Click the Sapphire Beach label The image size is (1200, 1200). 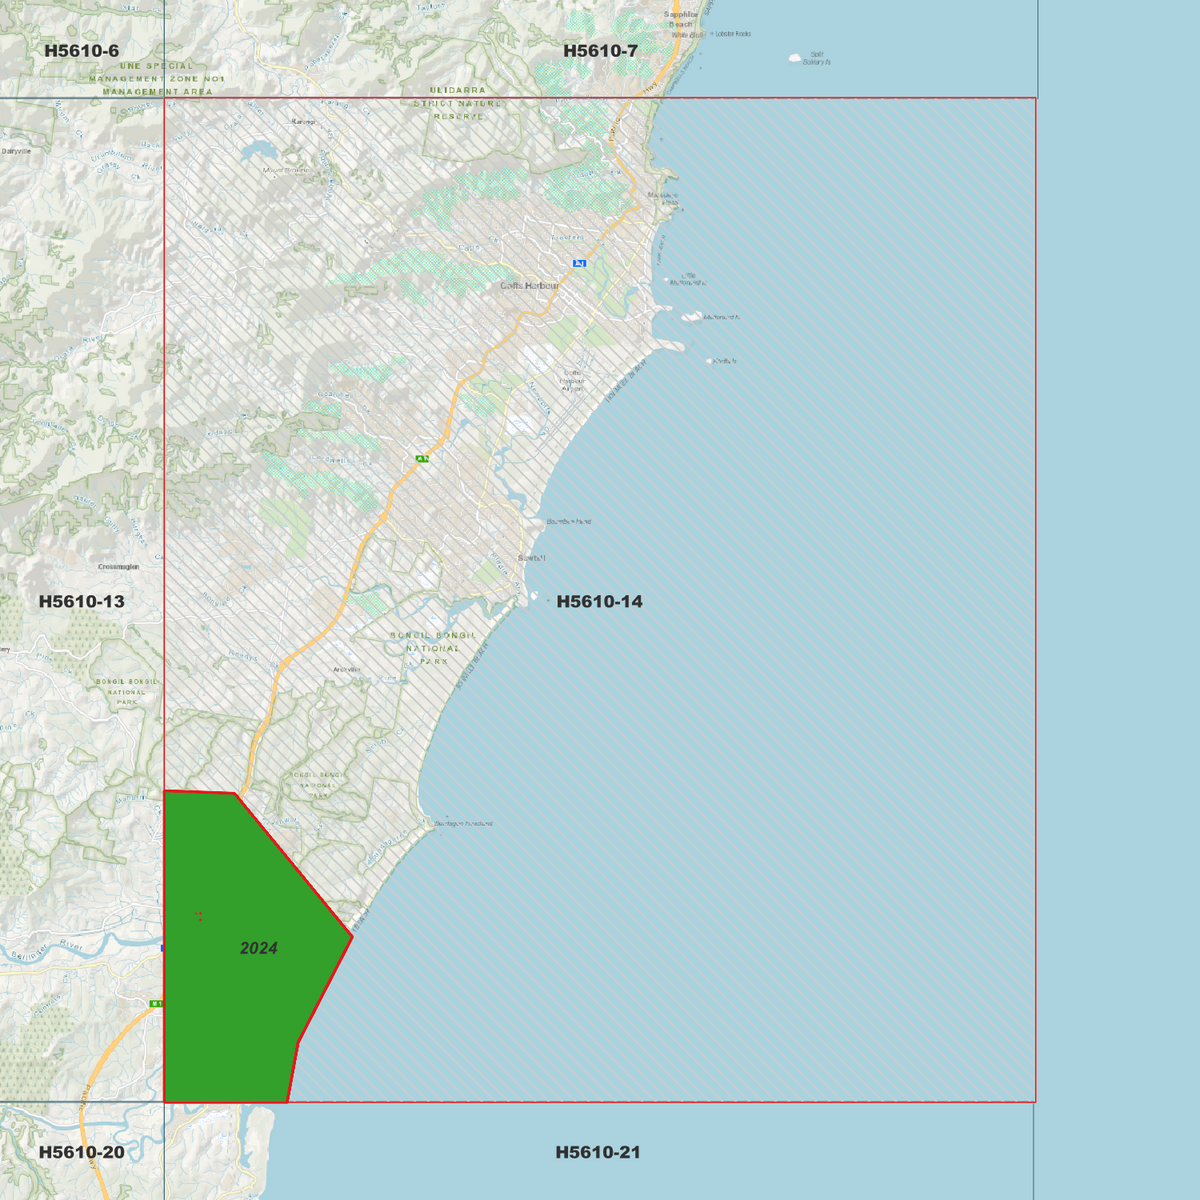[681, 19]
